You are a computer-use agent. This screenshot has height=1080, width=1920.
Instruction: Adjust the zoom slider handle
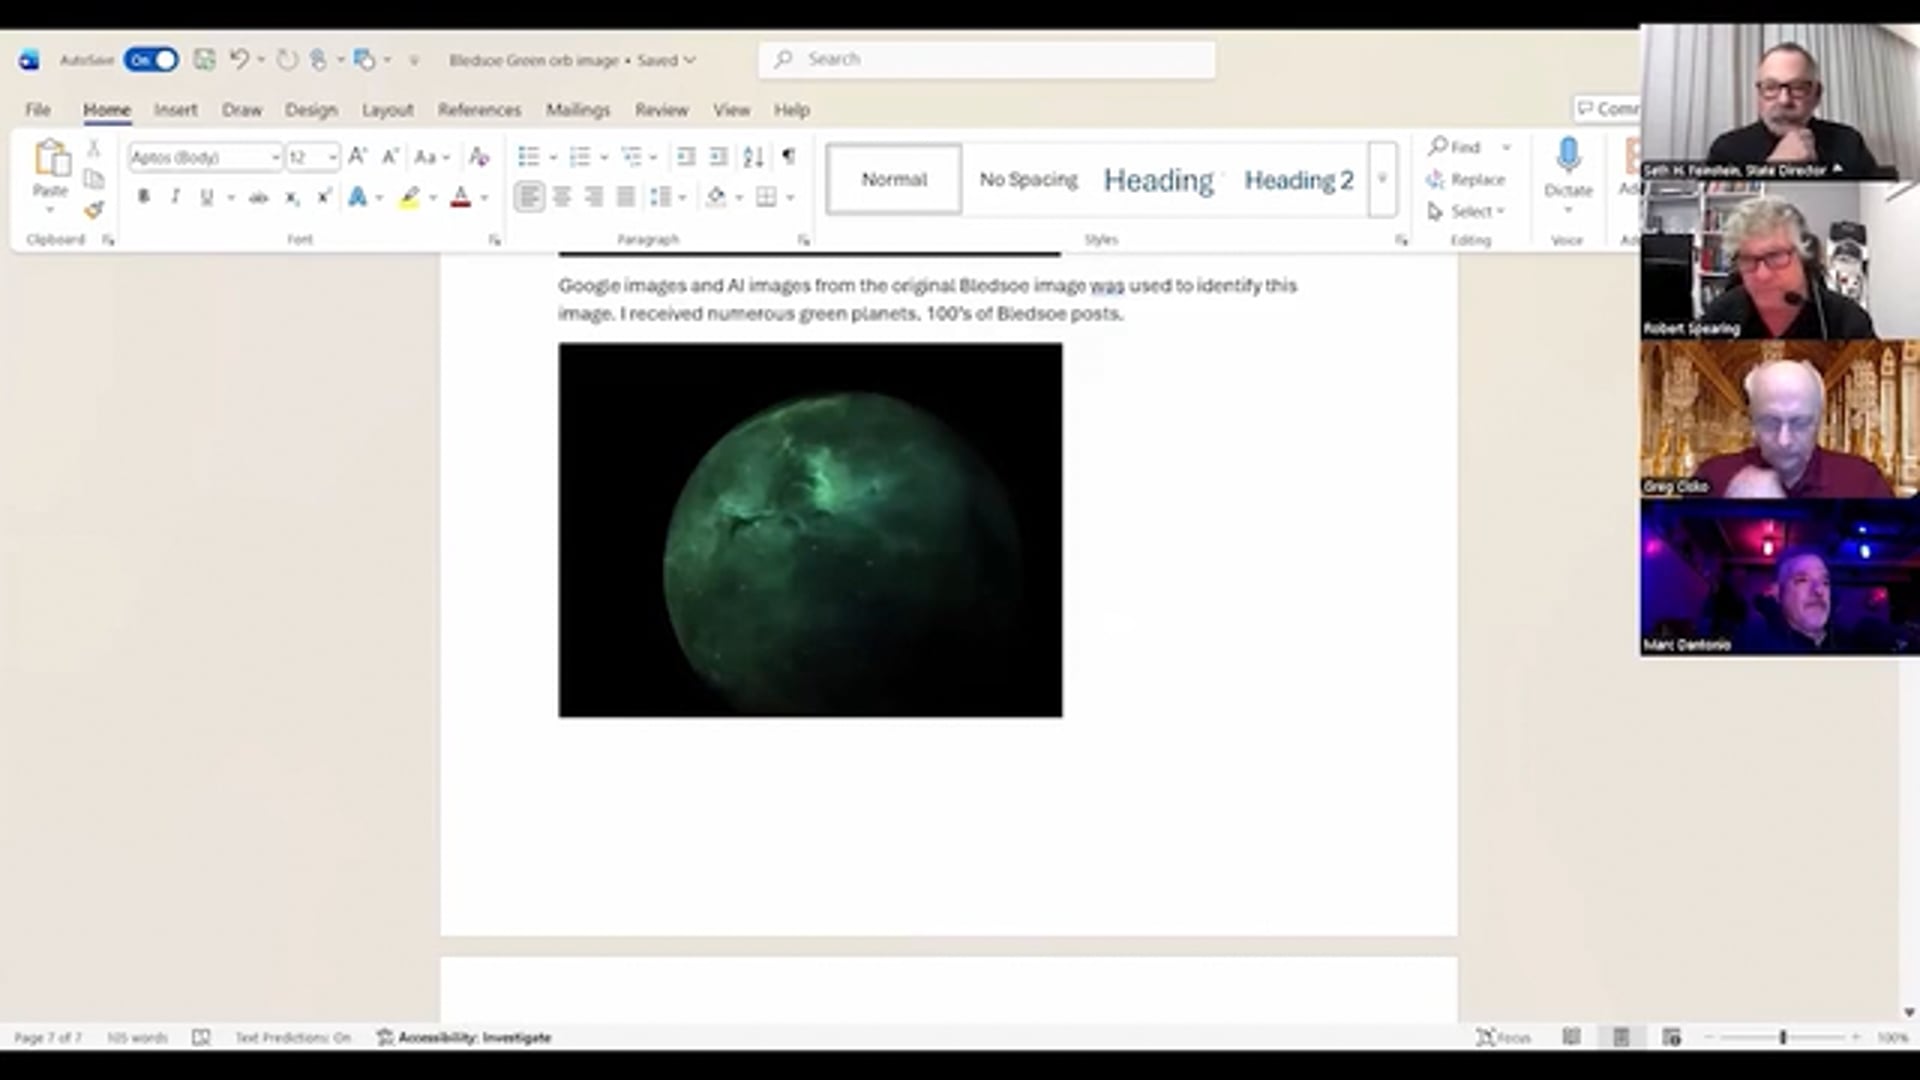[1782, 1037]
